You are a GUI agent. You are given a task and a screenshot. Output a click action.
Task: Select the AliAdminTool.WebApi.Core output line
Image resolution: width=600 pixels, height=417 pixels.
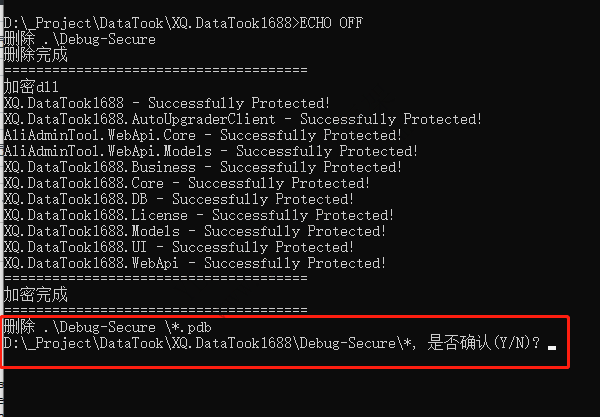(203, 135)
